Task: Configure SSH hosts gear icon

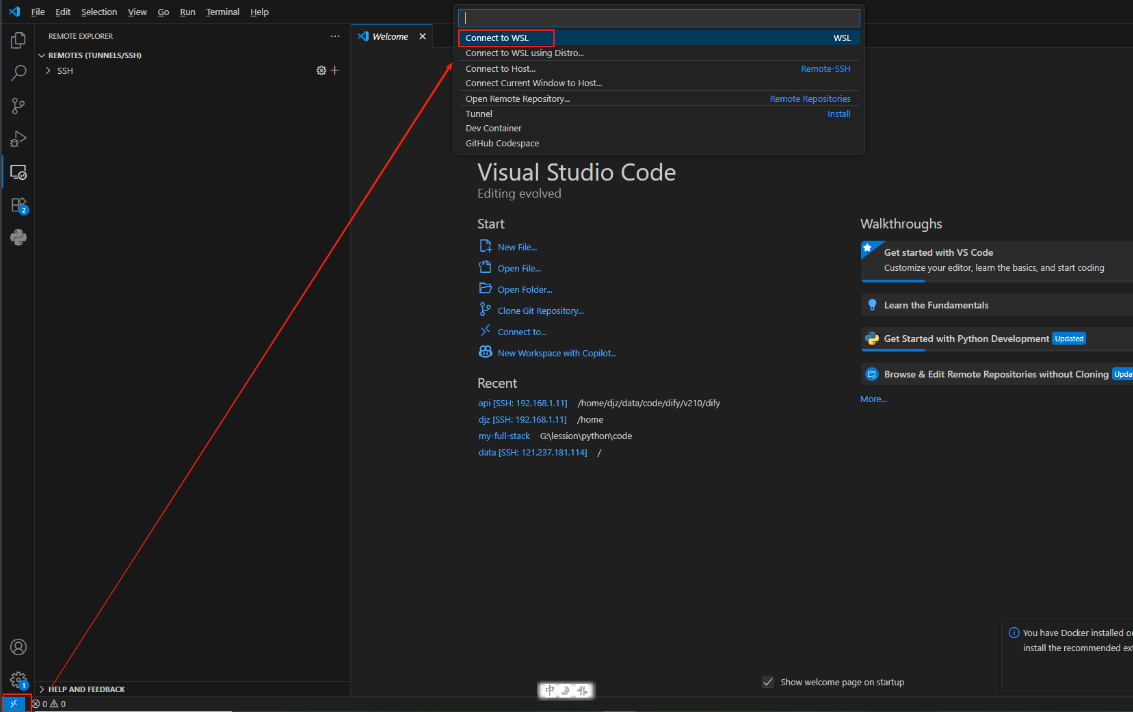Action: pos(321,70)
